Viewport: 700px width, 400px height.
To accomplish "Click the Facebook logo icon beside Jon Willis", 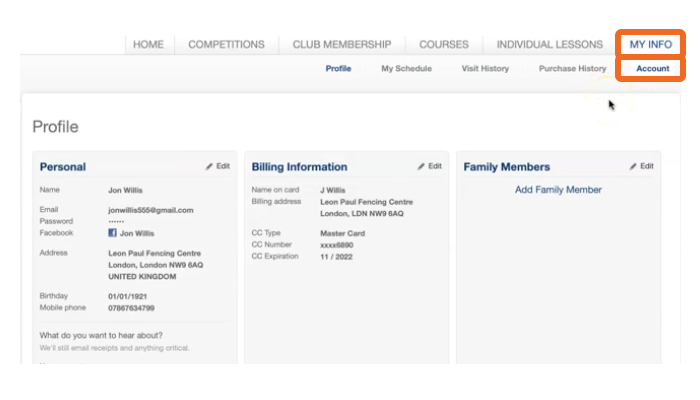I will (x=113, y=233).
